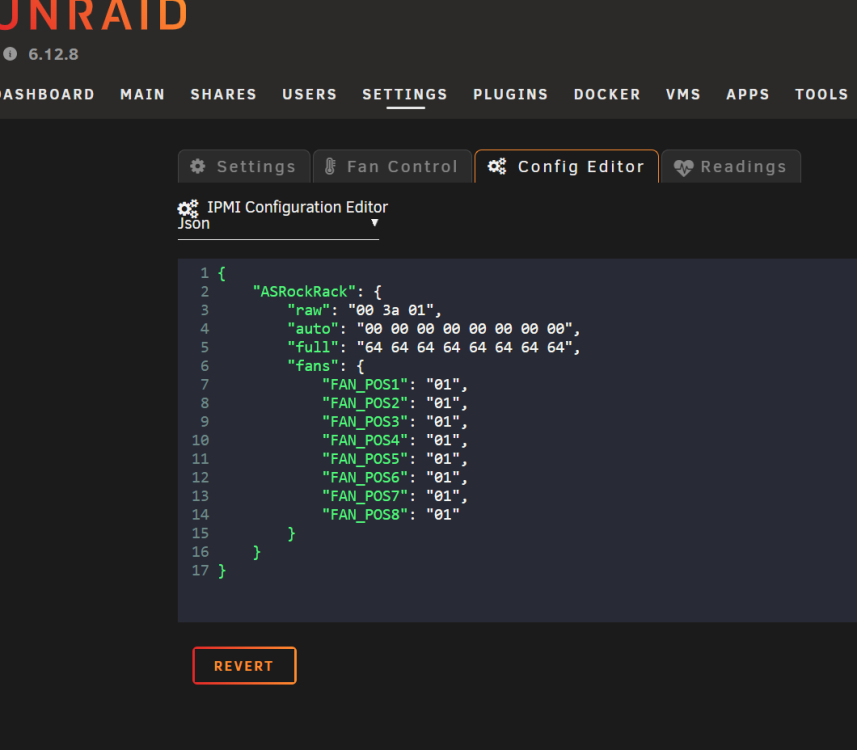
Task: Click the thermometer icon on Fan Control tab
Action: tap(330, 166)
